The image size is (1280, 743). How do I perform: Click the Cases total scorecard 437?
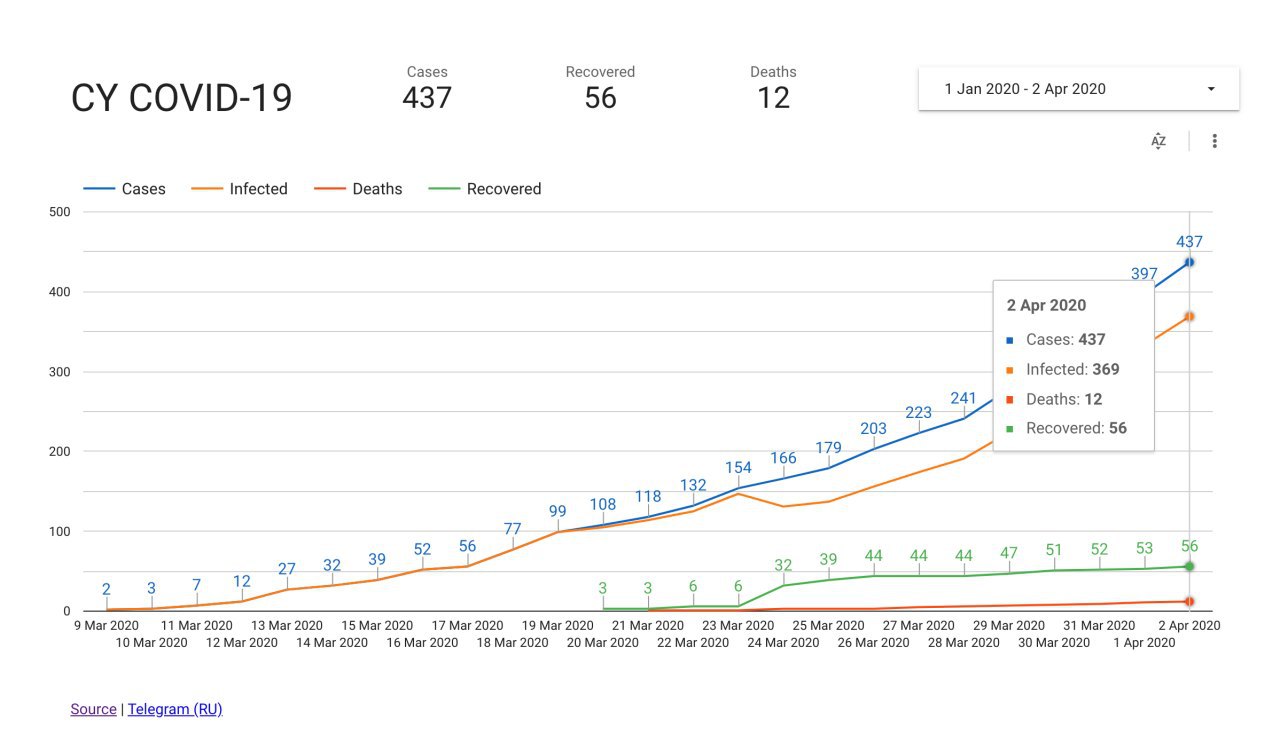click(x=427, y=97)
